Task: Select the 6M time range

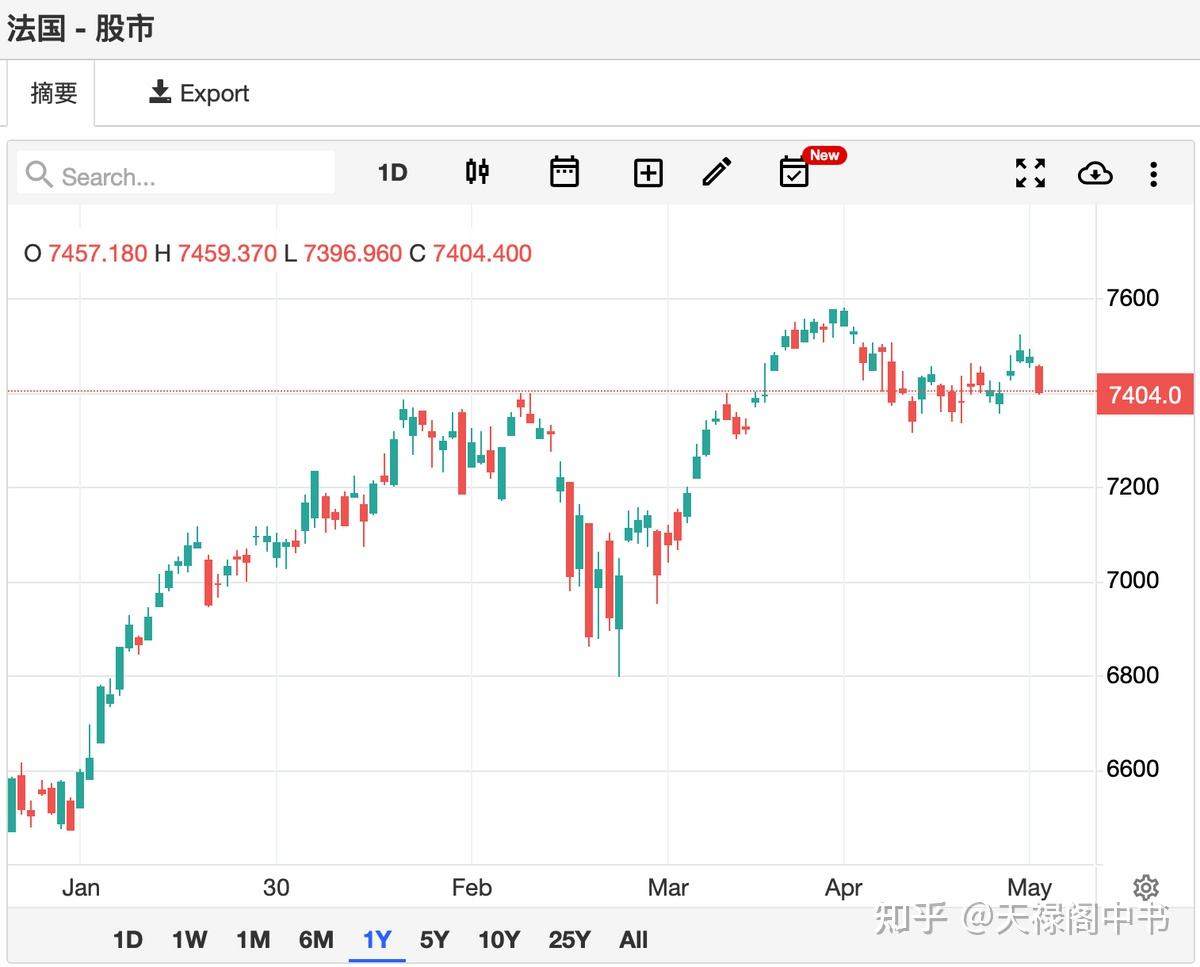Action: (x=316, y=940)
